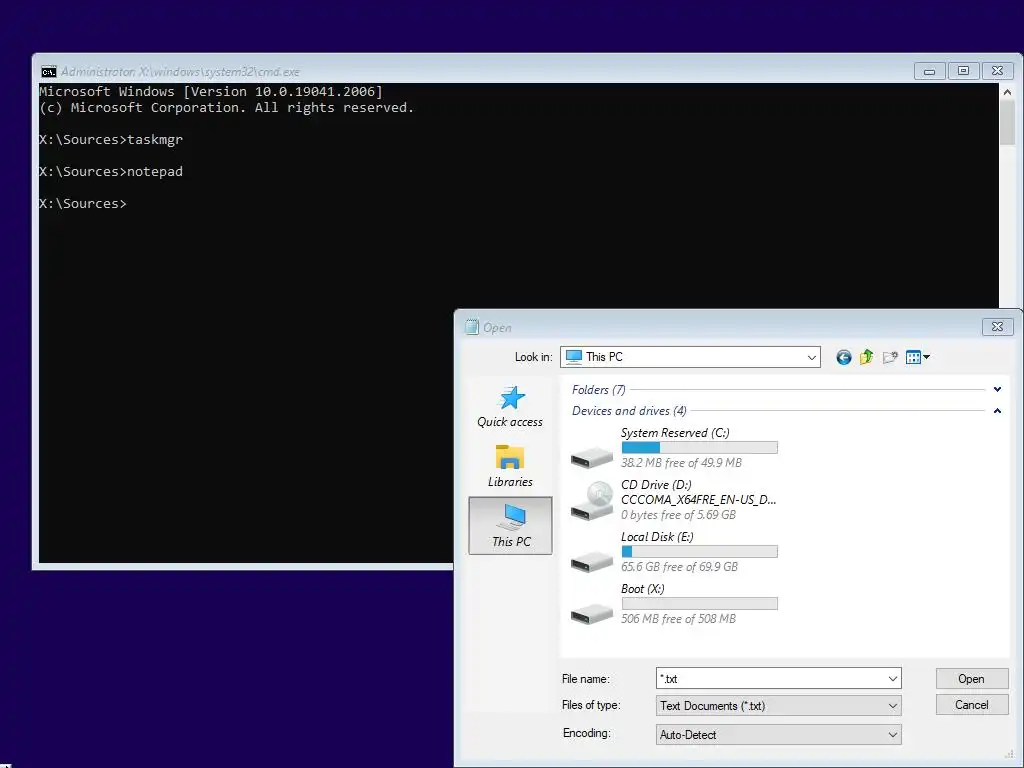The width and height of the screenshot is (1024, 768).
Task: Click the Create New Folder icon
Action: click(x=889, y=357)
